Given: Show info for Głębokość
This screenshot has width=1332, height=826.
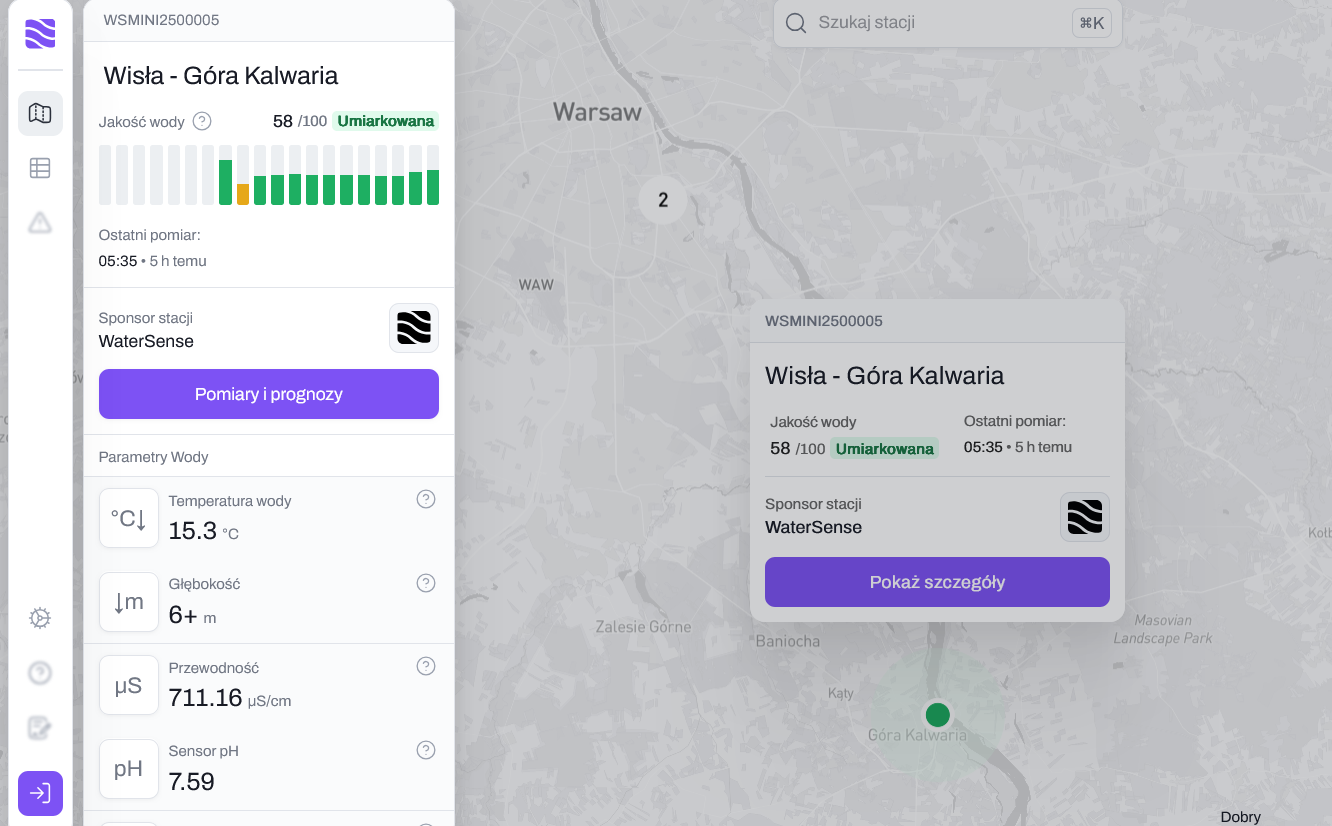Looking at the screenshot, I should pyautogui.click(x=426, y=583).
